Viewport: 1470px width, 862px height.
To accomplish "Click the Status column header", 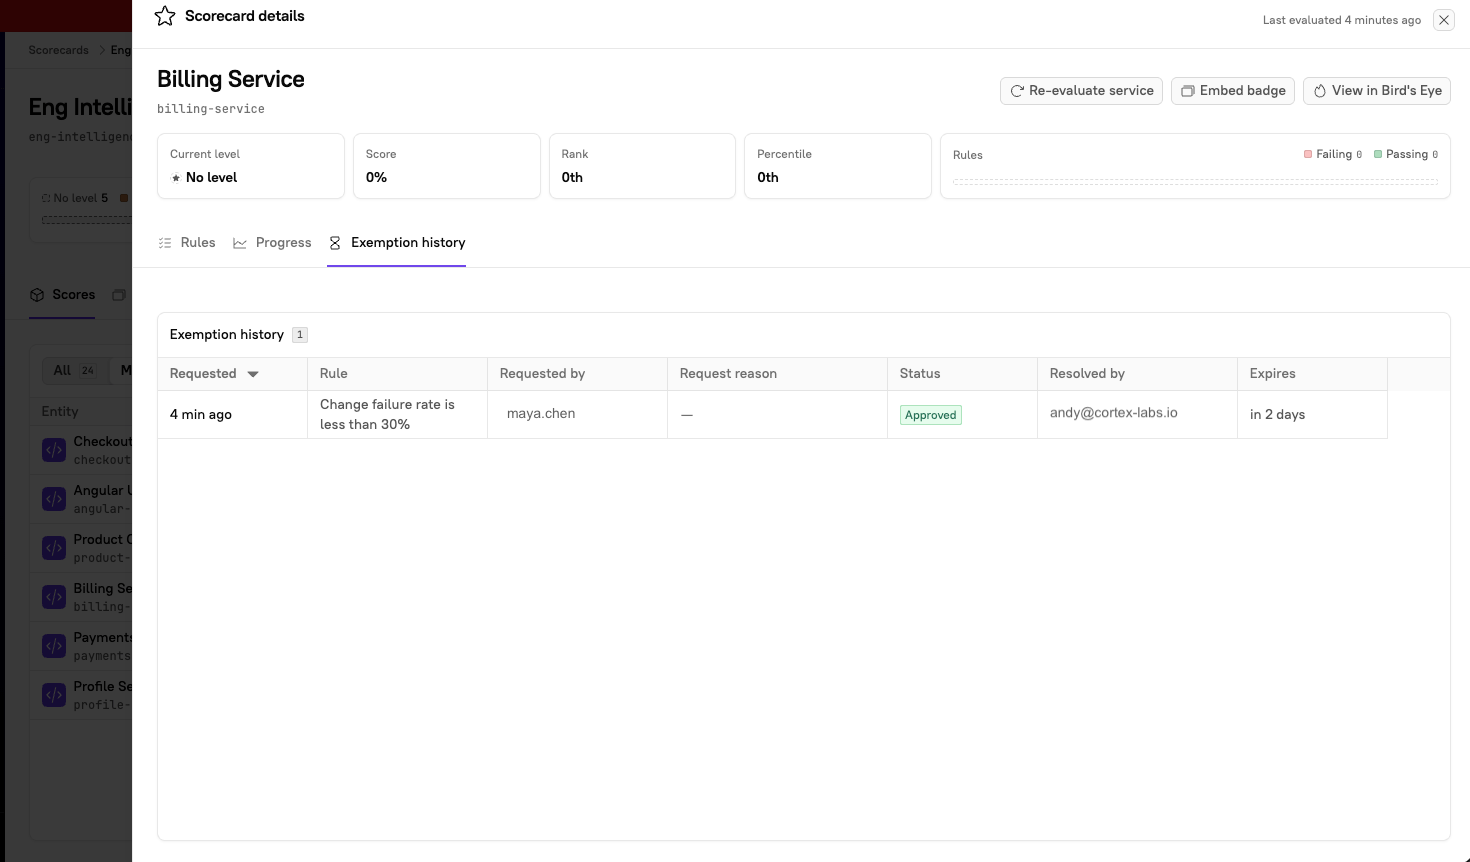I will pyautogui.click(x=962, y=374).
